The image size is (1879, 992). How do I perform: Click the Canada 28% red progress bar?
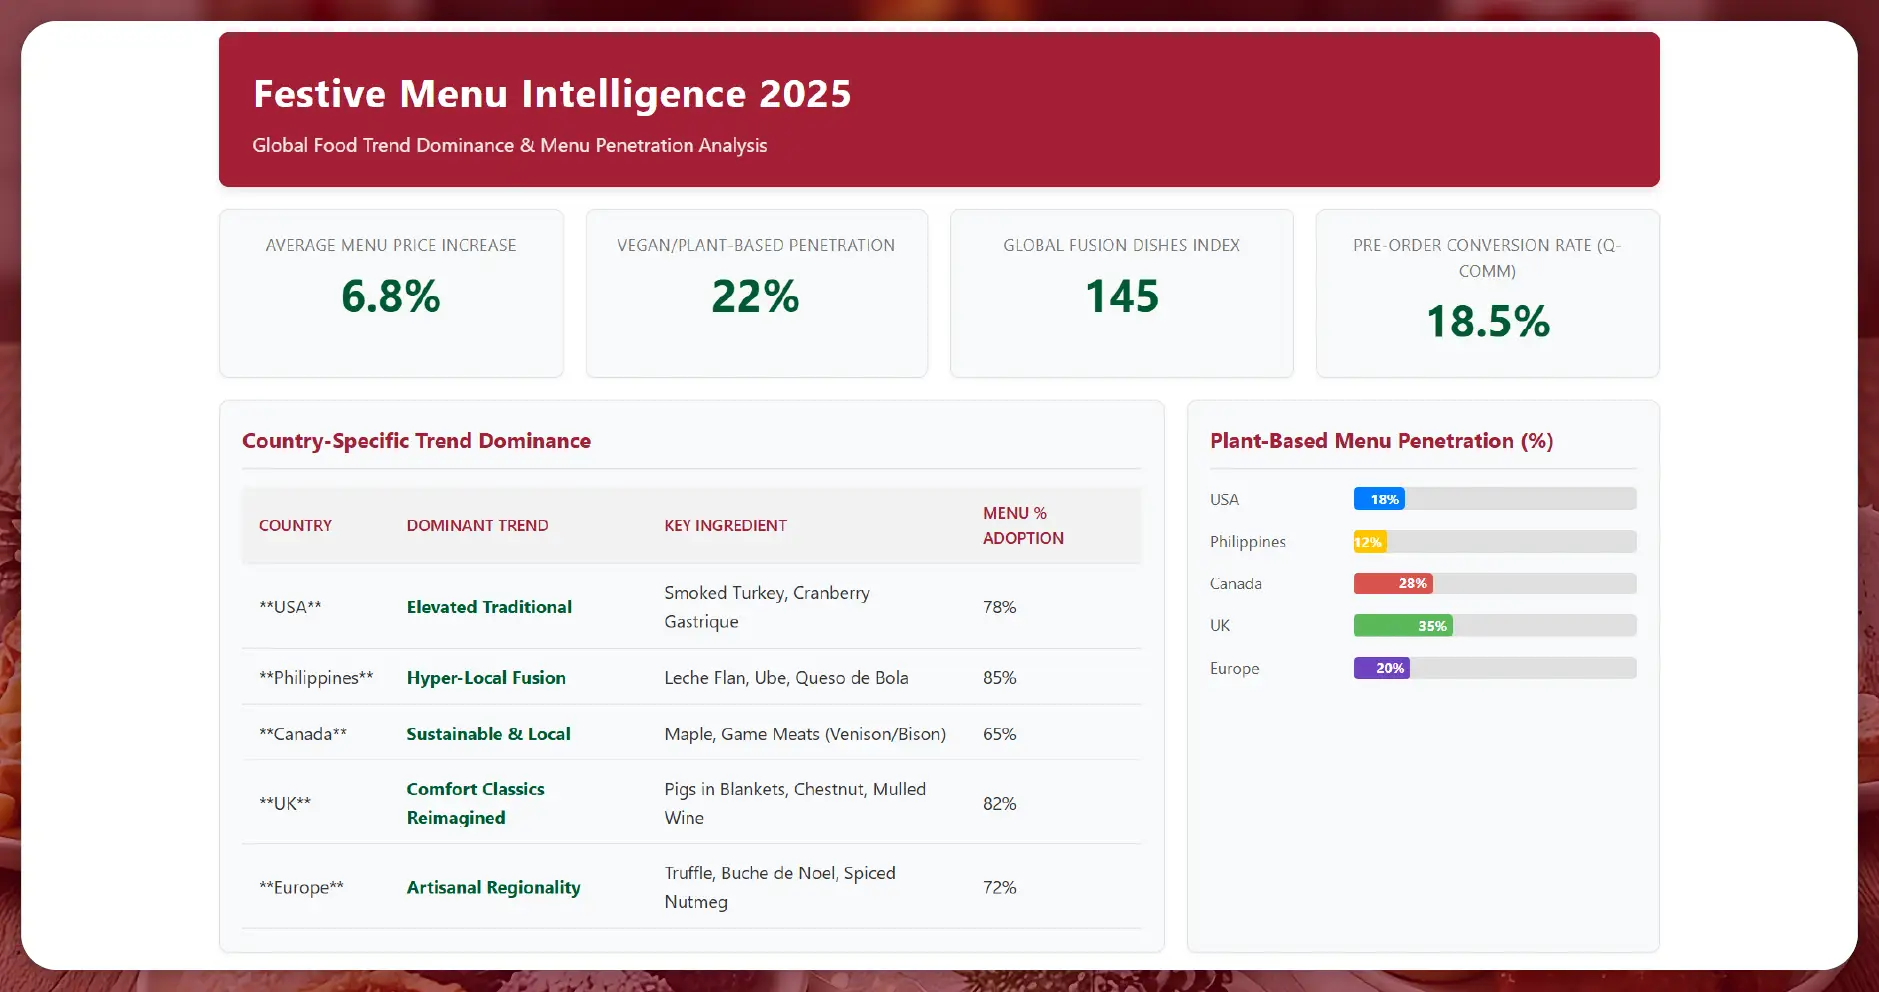coord(1393,583)
